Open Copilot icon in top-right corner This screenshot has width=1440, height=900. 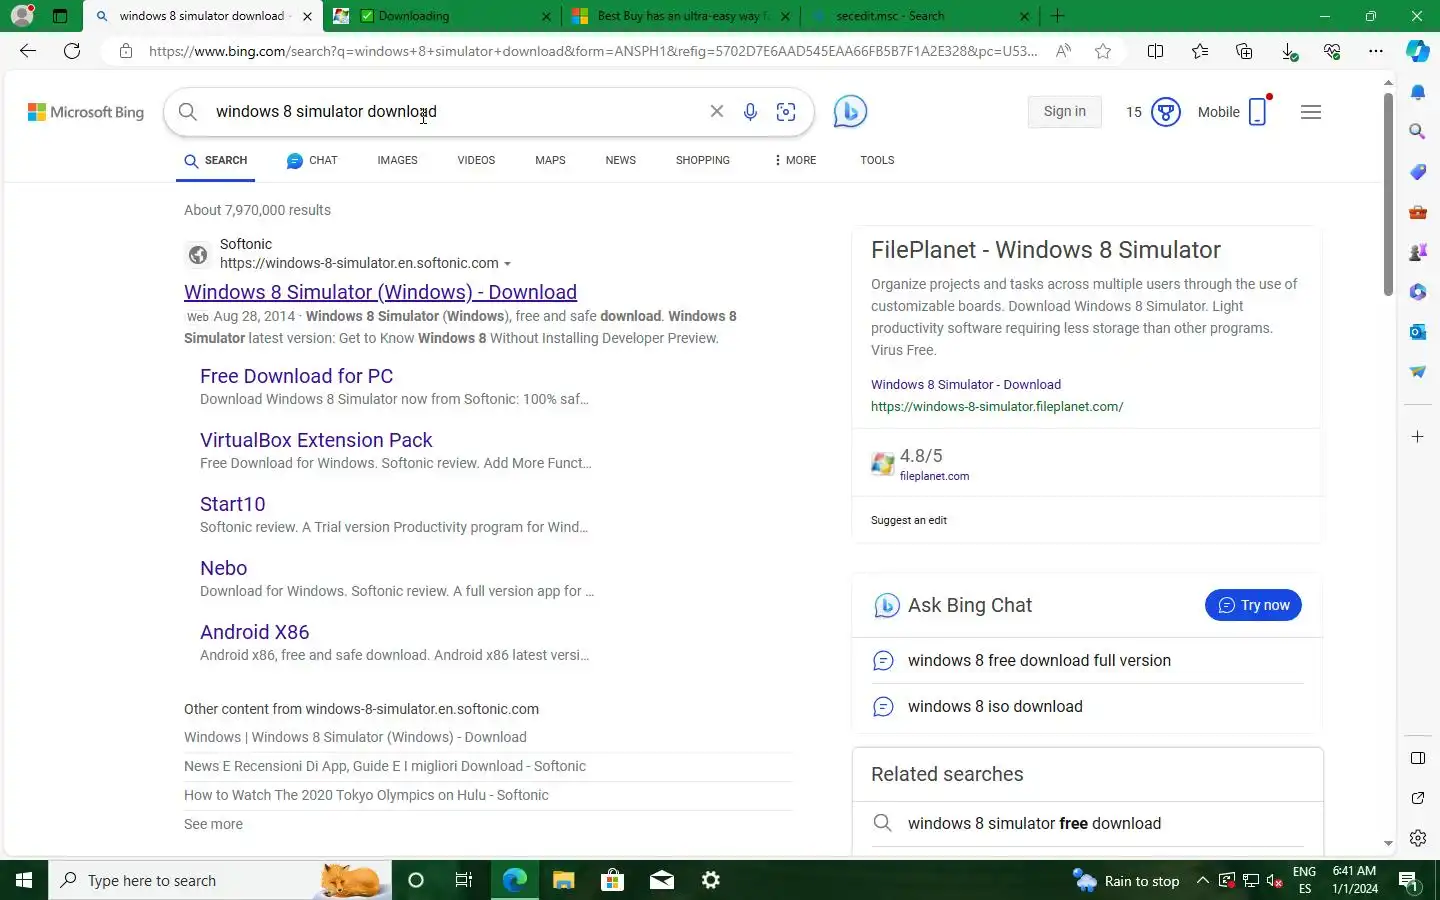[x=1418, y=51]
